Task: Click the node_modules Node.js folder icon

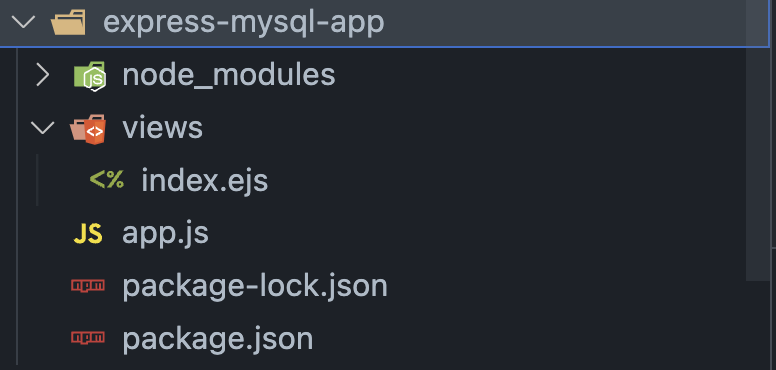Action: pyautogui.click(x=90, y=76)
